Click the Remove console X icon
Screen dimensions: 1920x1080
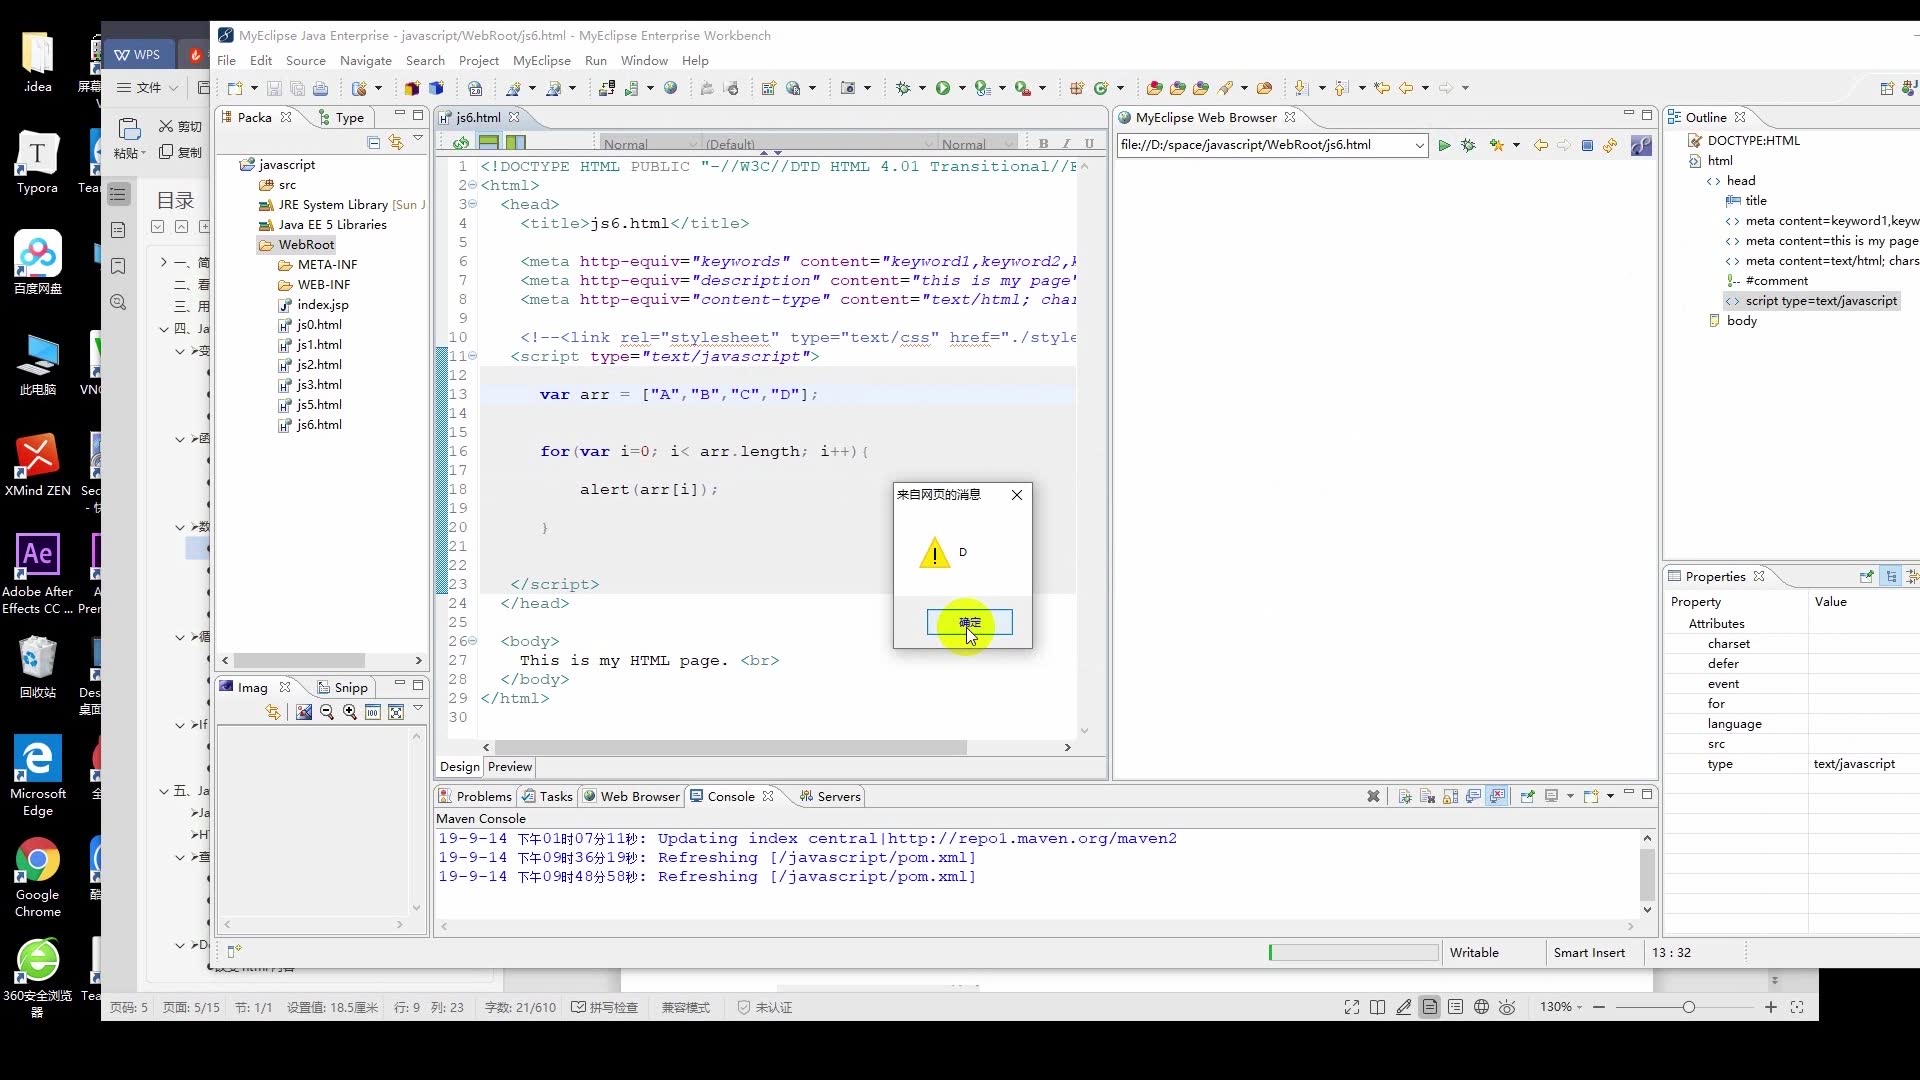1373,796
